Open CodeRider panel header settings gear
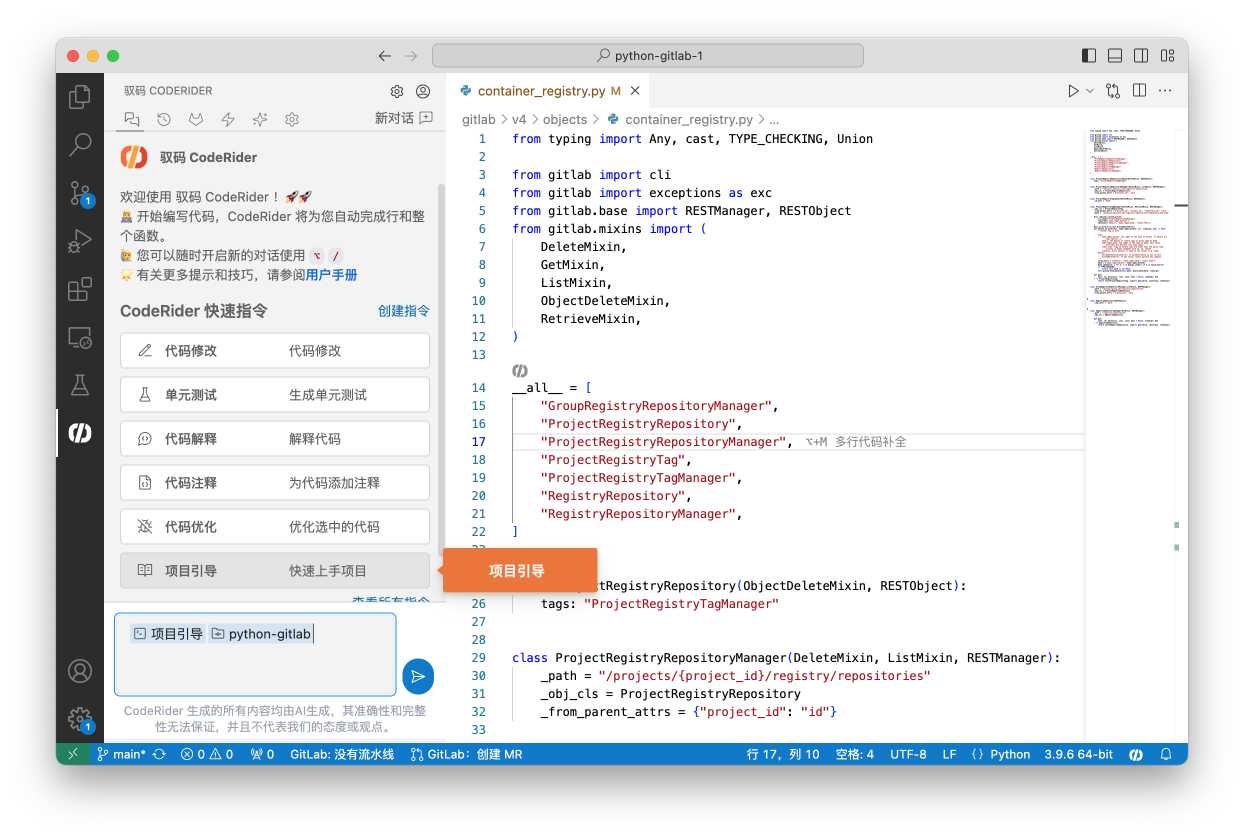Image resolution: width=1244 pixels, height=839 pixels. pos(397,91)
